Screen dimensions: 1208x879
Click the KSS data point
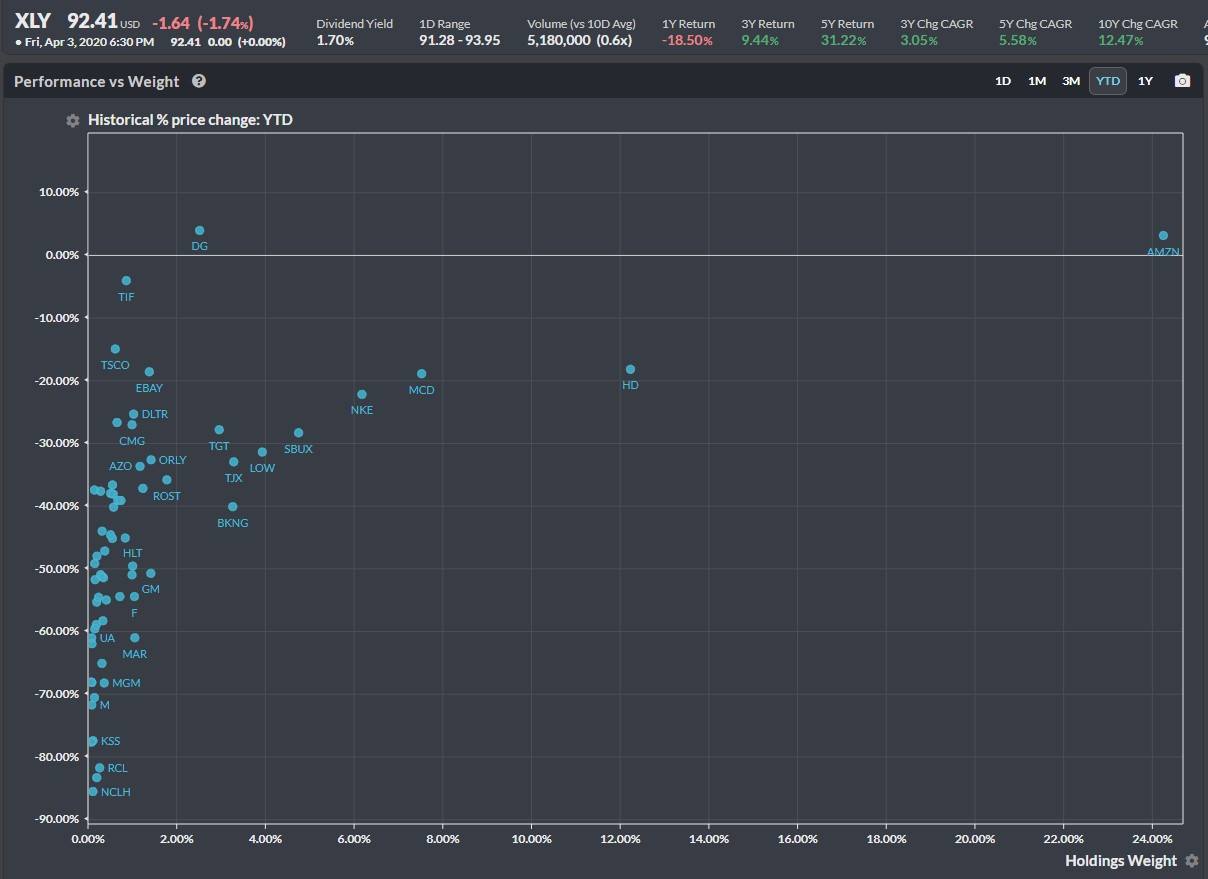[93, 741]
